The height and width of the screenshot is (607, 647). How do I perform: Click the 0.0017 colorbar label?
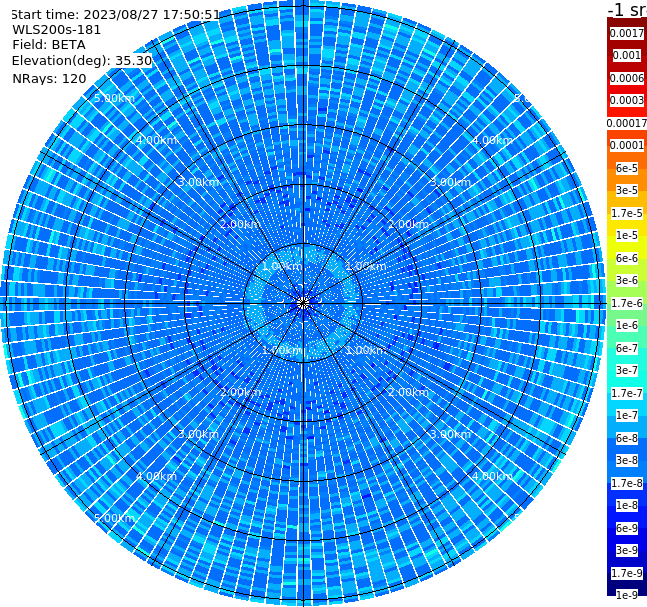point(627,33)
